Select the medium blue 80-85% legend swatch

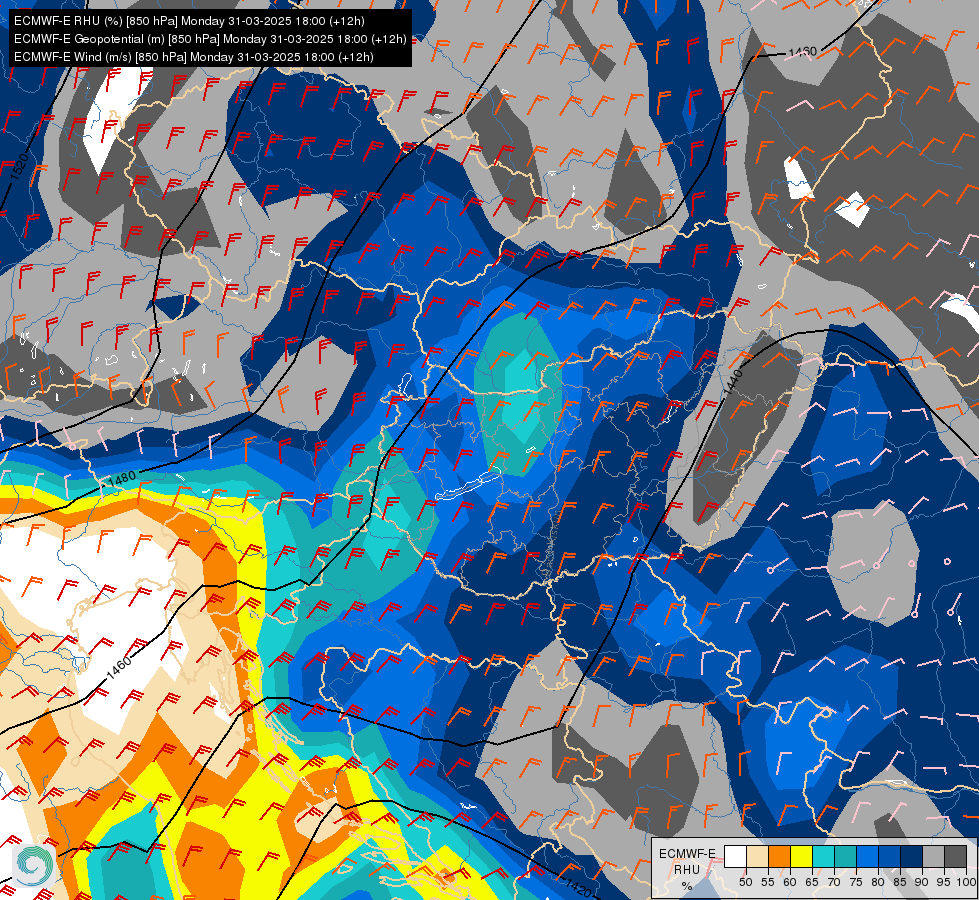tap(889, 856)
